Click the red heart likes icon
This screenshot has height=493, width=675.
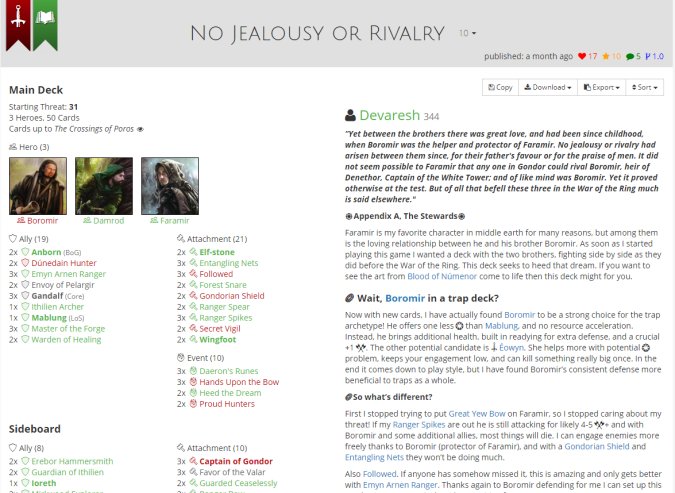point(582,56)
